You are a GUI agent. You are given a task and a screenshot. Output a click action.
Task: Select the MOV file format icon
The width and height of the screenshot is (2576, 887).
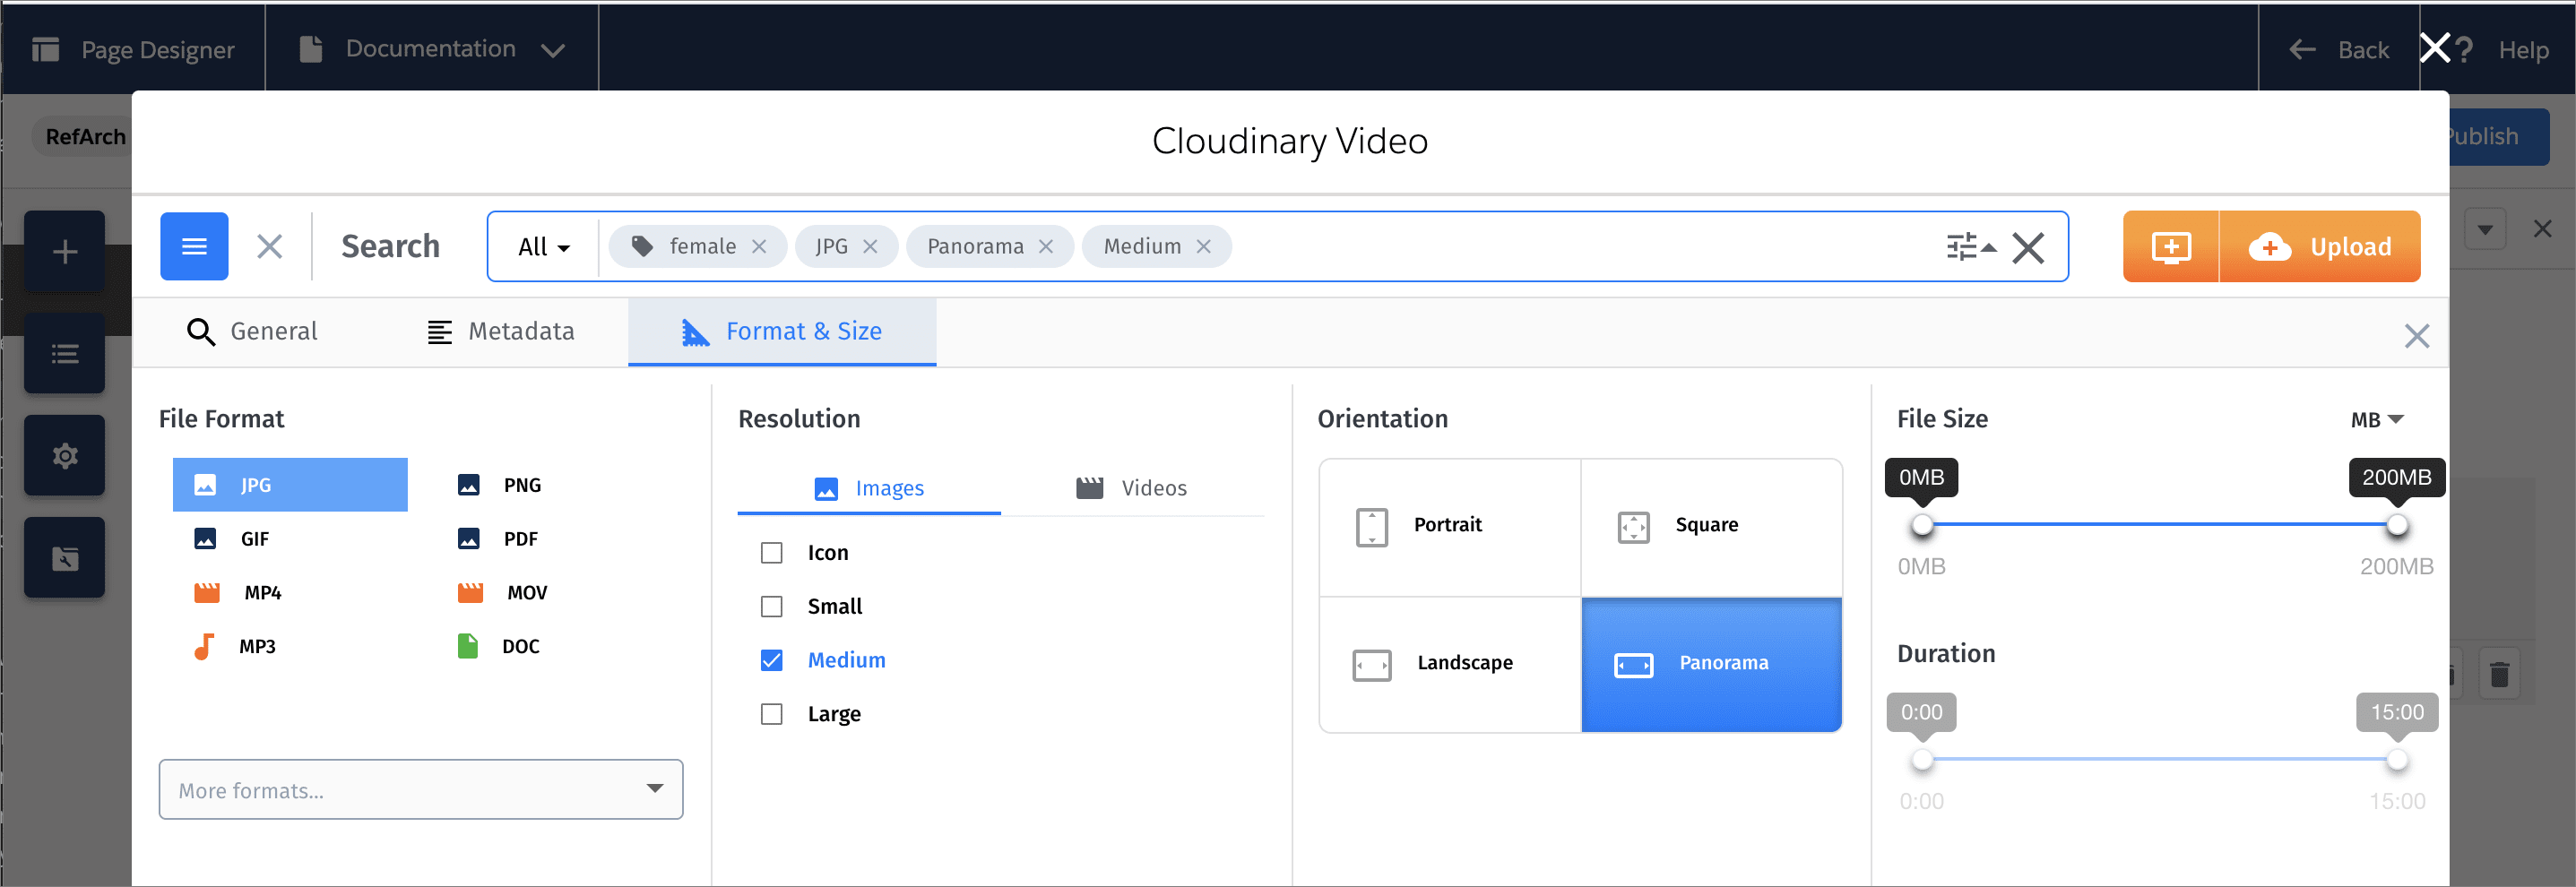point(470,592)
